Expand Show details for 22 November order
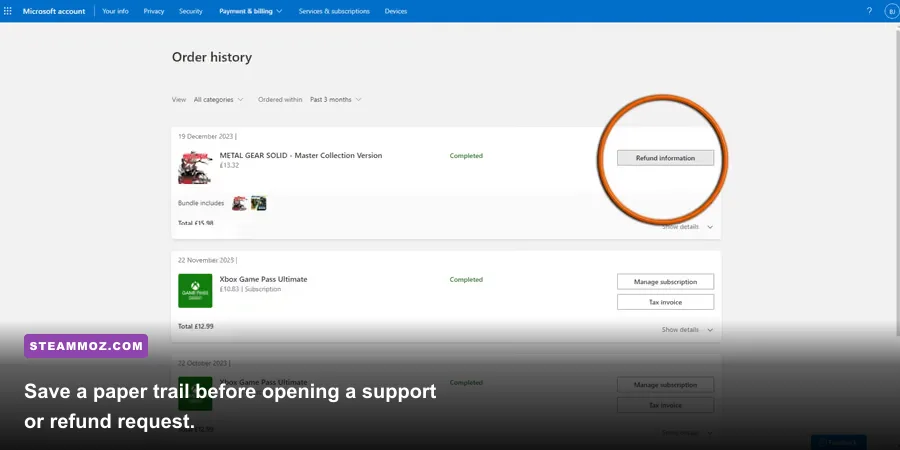The height and width of the screenshot is (450, 900). pos(687,329)
